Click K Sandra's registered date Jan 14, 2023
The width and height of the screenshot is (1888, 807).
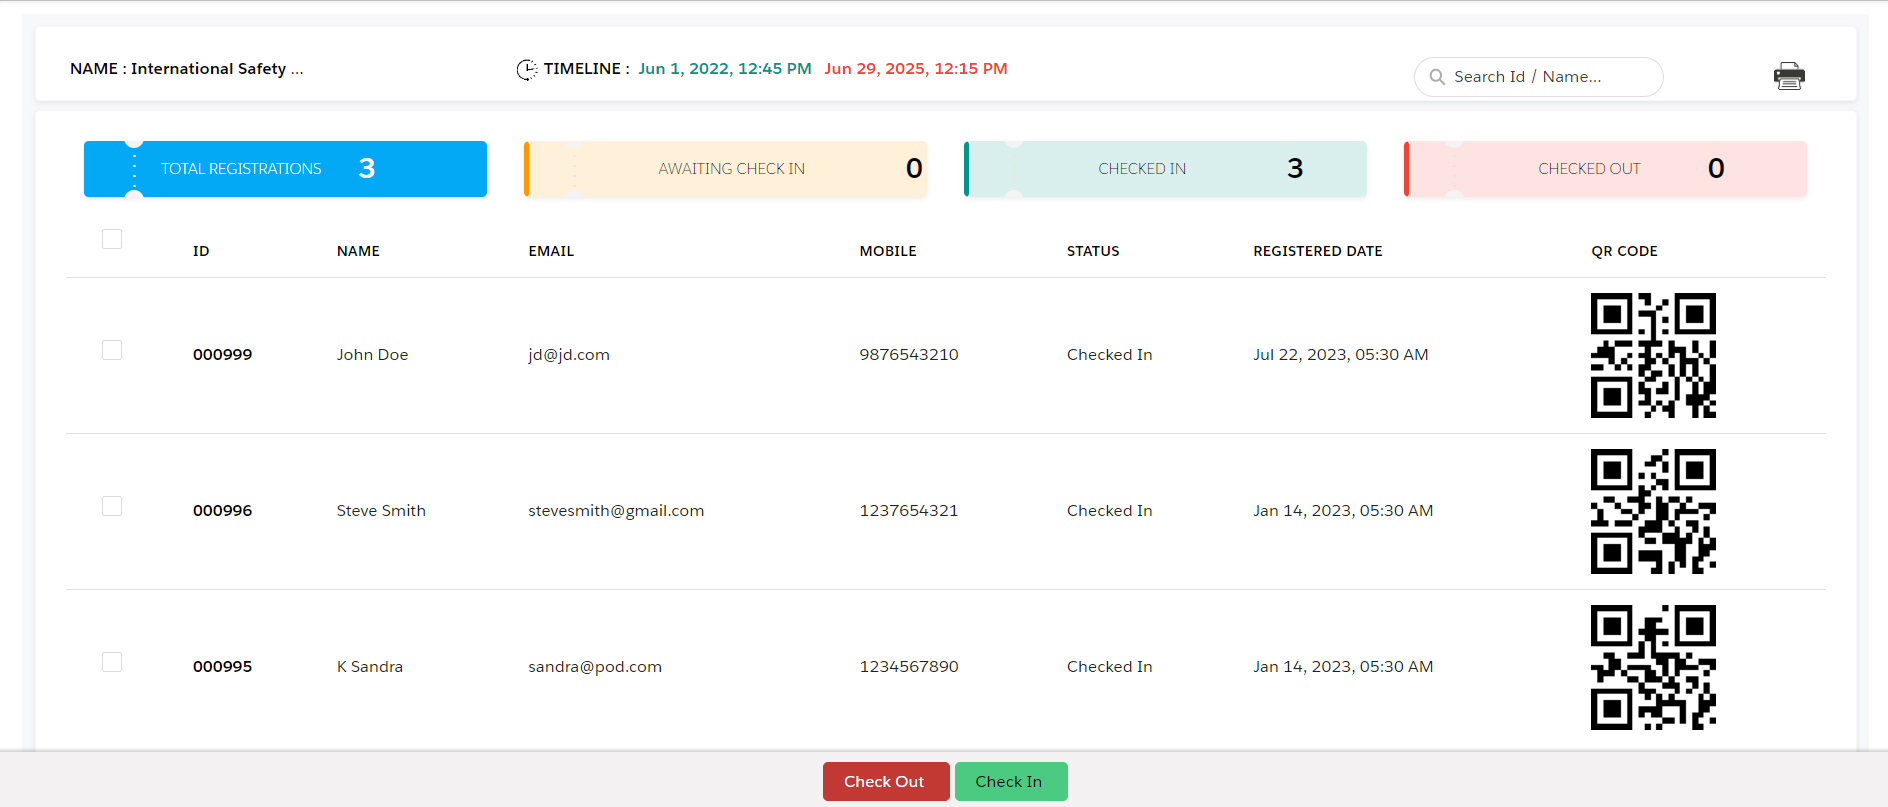tap(1343, 667)
